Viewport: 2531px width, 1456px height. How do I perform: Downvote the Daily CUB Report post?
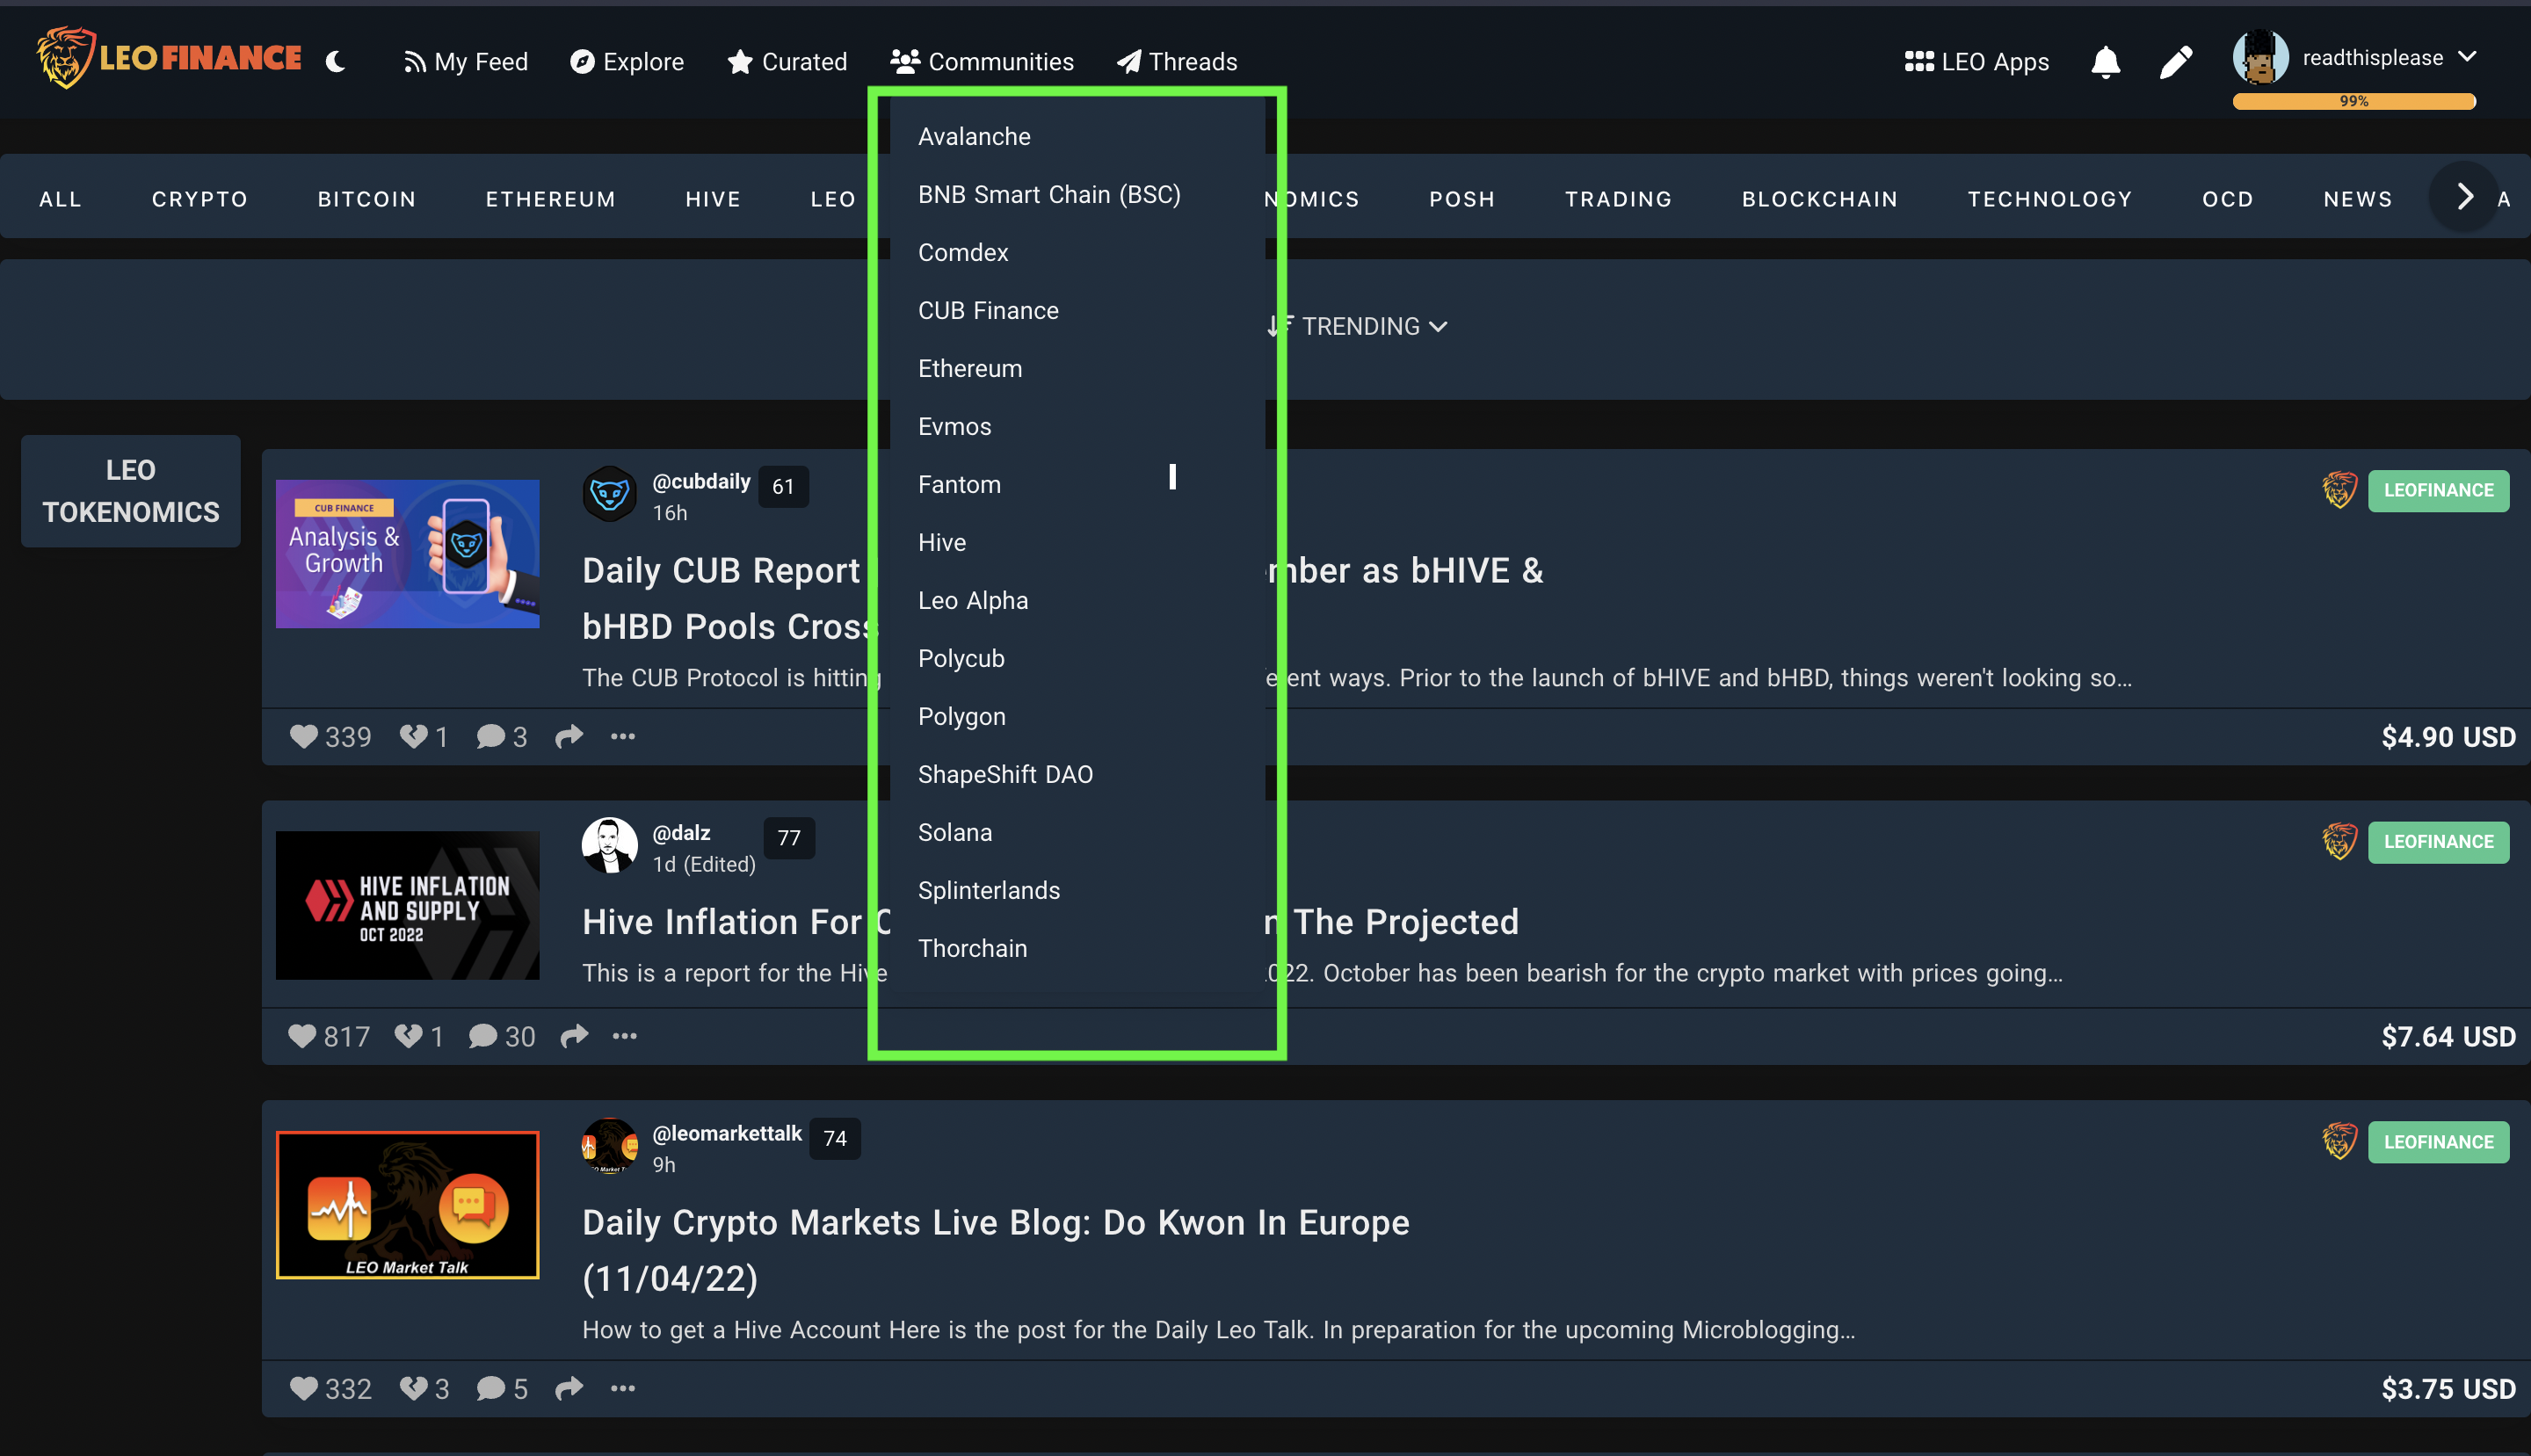coord(413,737)
